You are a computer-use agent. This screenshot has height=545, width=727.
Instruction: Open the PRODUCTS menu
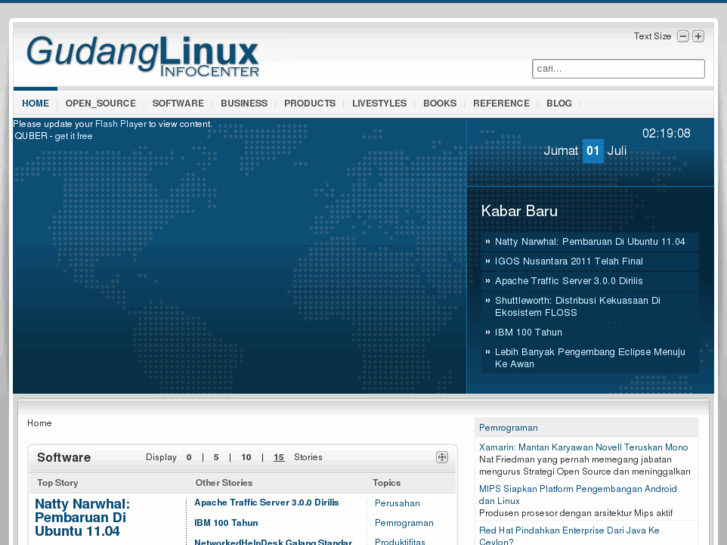coord(310,103)
